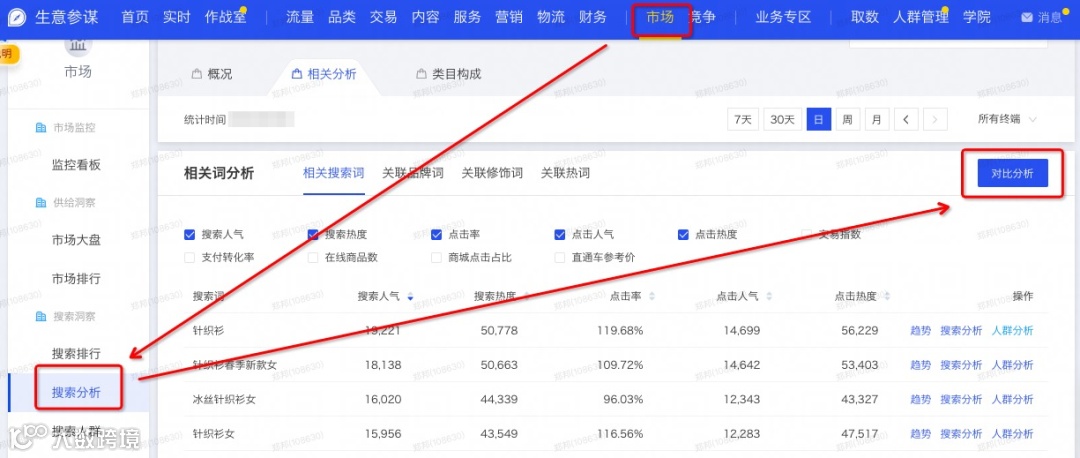
Task: Open the 内容 menu item
Action: (425, 18)
